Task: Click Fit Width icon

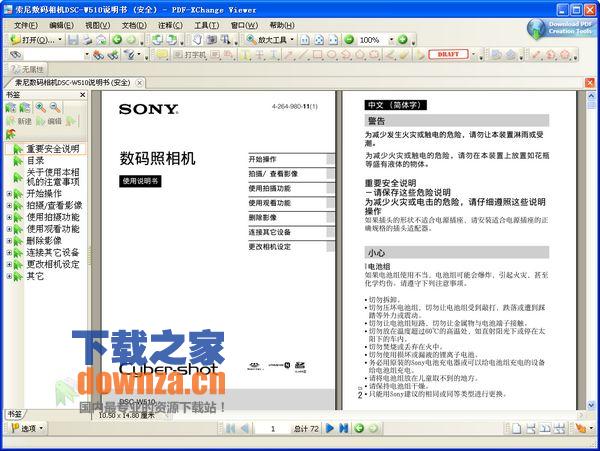Action: (333, 40)
